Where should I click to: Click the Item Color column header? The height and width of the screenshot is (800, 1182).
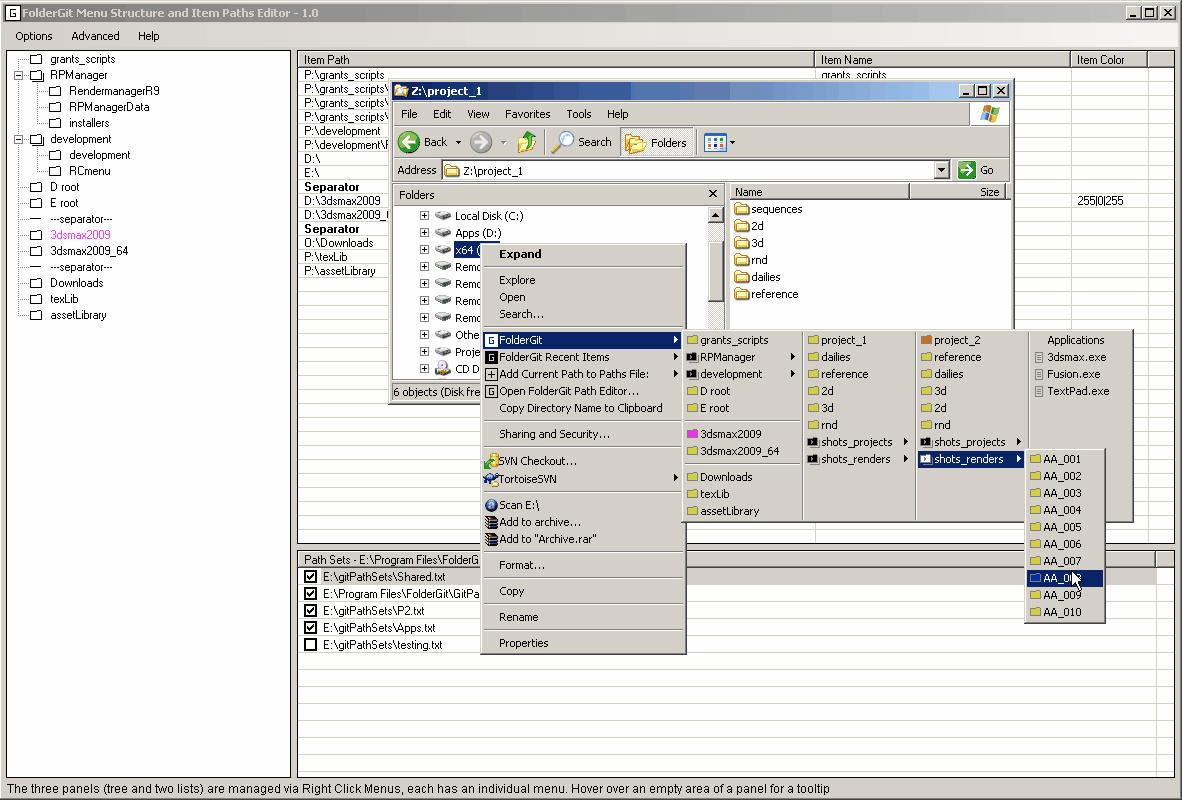(x=1109, y=60)
